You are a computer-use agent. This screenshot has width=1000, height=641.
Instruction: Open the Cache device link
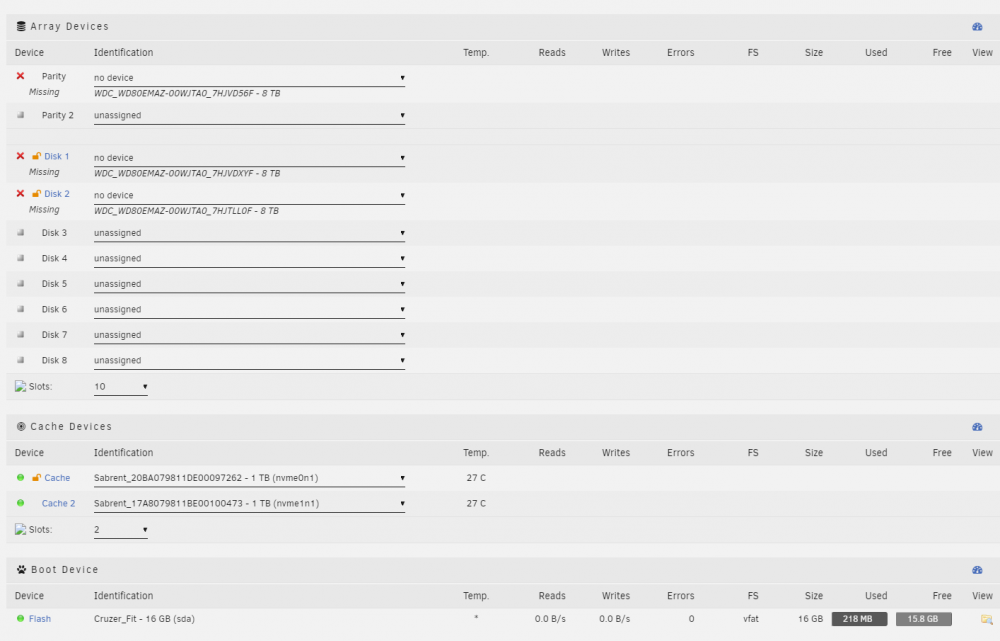coord(57,478)
